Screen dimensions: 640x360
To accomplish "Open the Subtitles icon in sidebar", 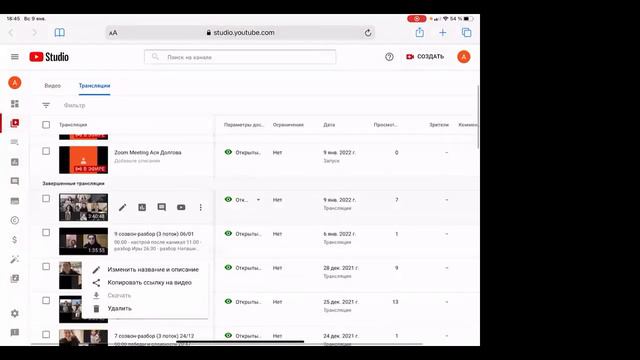I will (x=15, y=201).
